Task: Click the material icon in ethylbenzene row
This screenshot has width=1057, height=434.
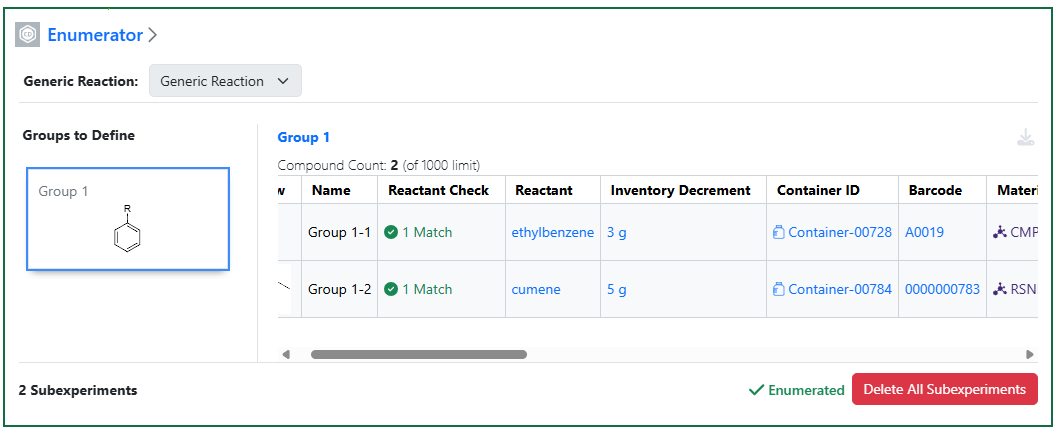Action: (998, 233)
